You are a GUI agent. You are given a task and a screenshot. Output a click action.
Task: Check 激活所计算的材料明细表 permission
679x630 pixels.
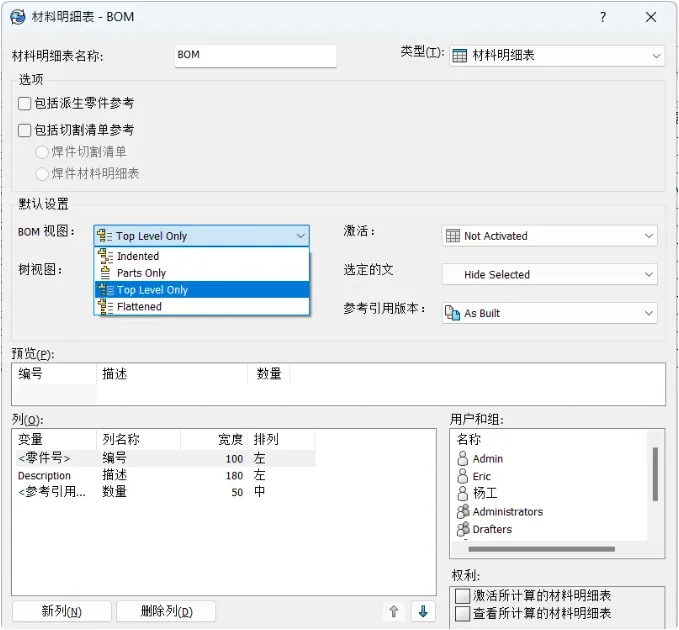(x=462, y=596)
